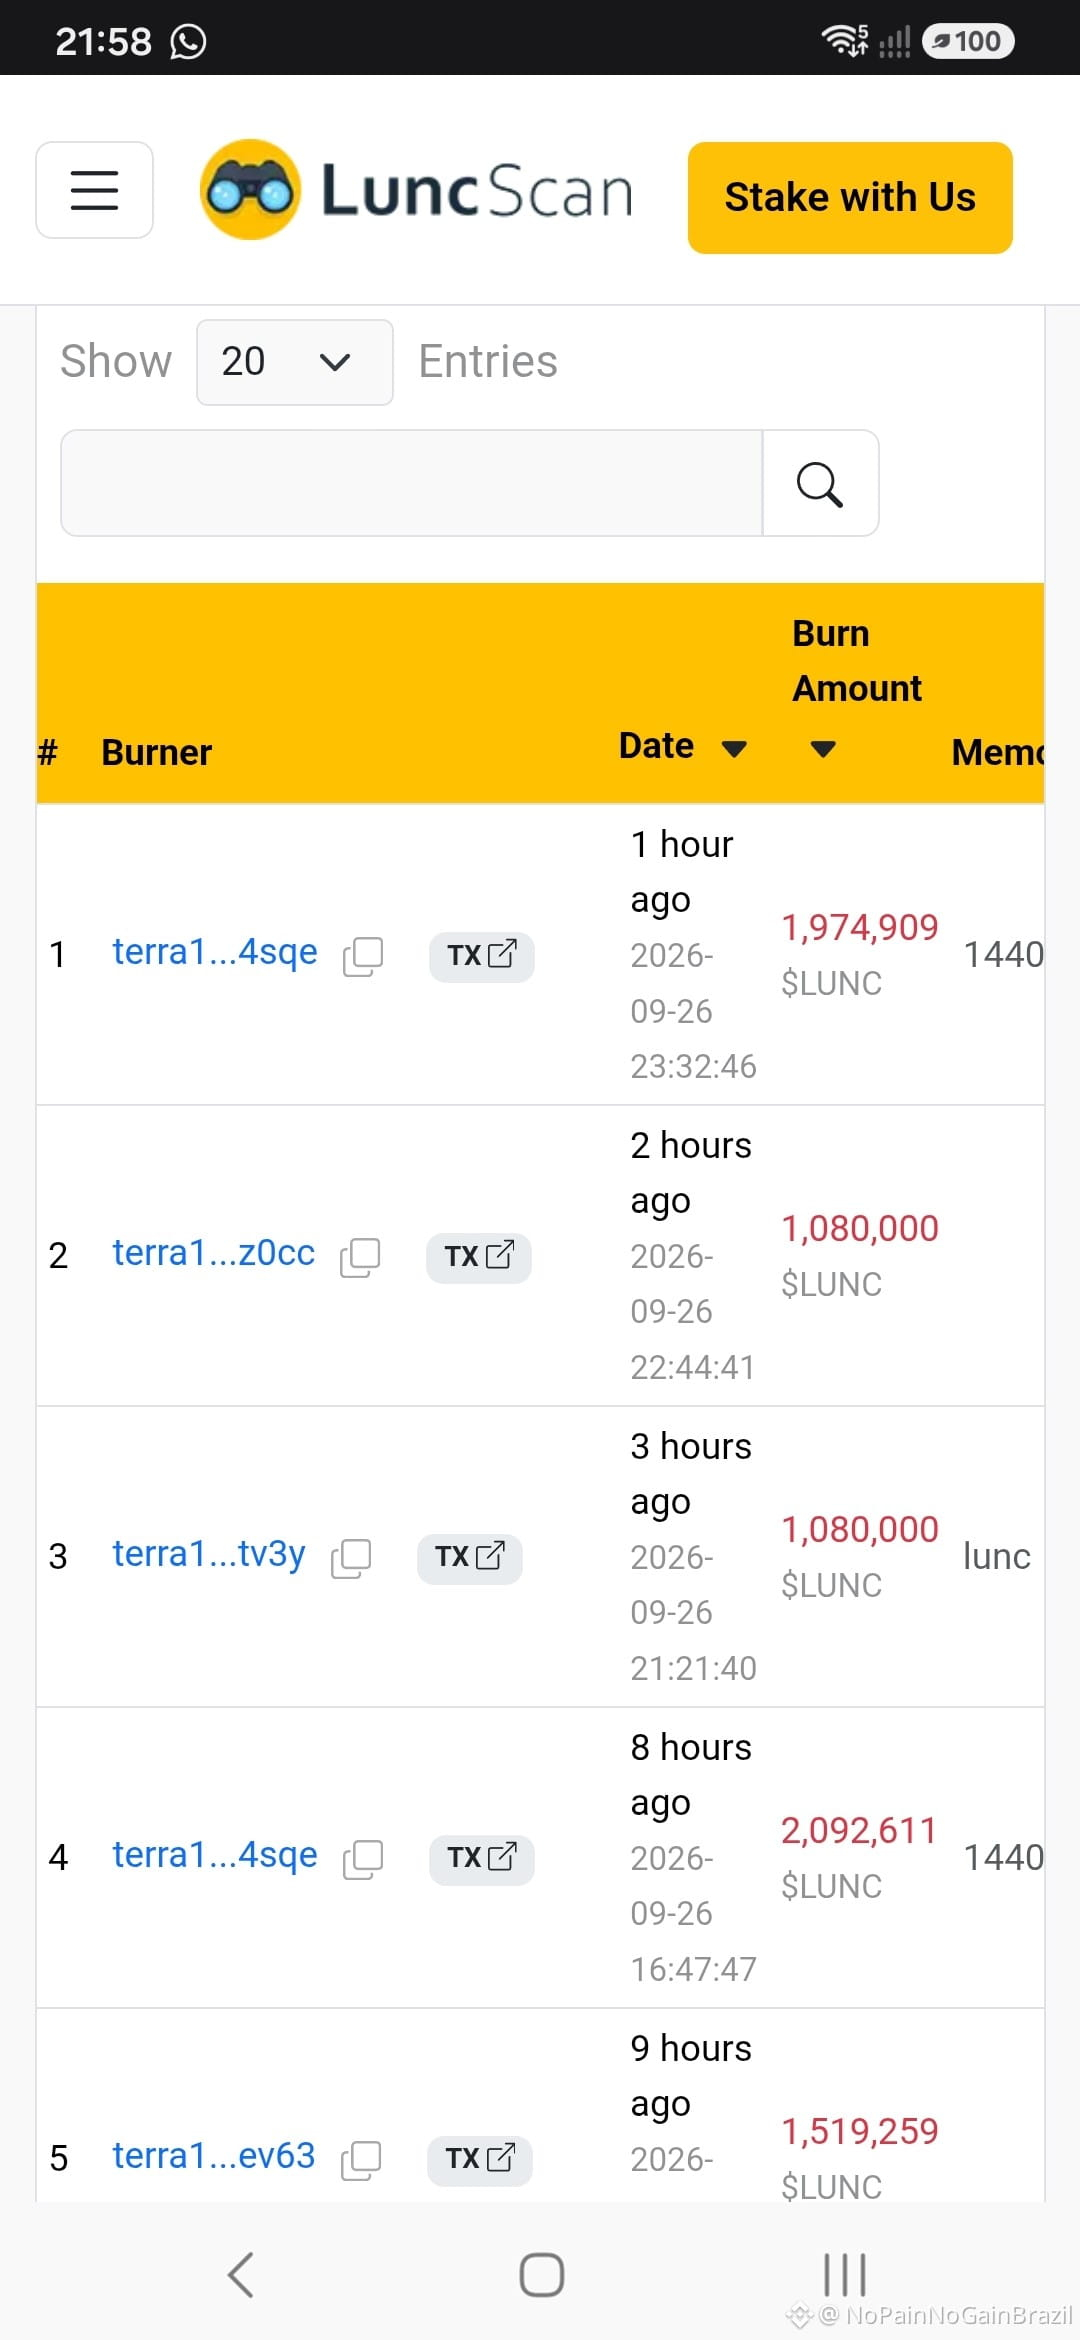Screen dimensions: 1080x2340
Task: Sort by Date column arrow
Action: tap(735, 749)
